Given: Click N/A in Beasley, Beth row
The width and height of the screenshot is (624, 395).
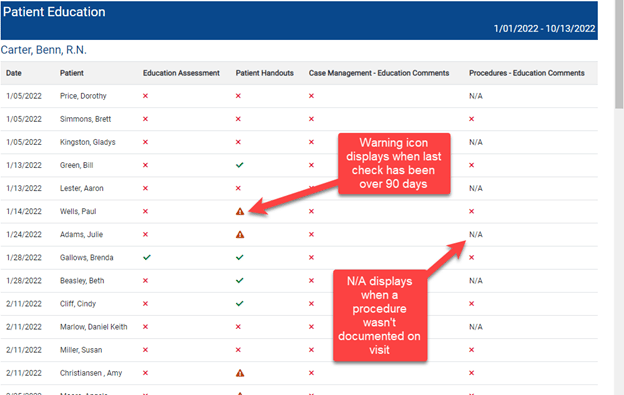Looking at the screenshot, I should click(x=476, y=280).
